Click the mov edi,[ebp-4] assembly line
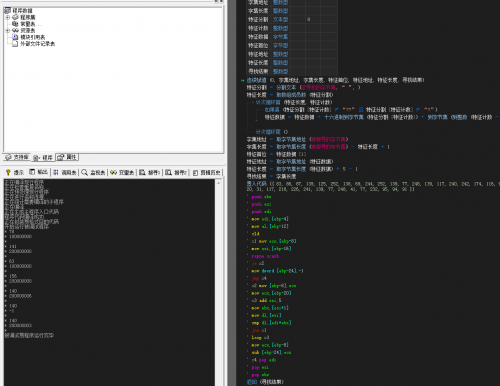 click(x=270, y=219)
